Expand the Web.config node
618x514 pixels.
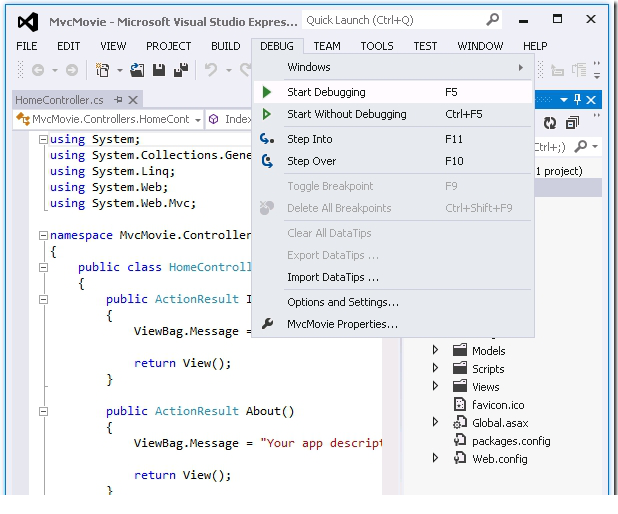pyautogui.click(x=435, y=458)
